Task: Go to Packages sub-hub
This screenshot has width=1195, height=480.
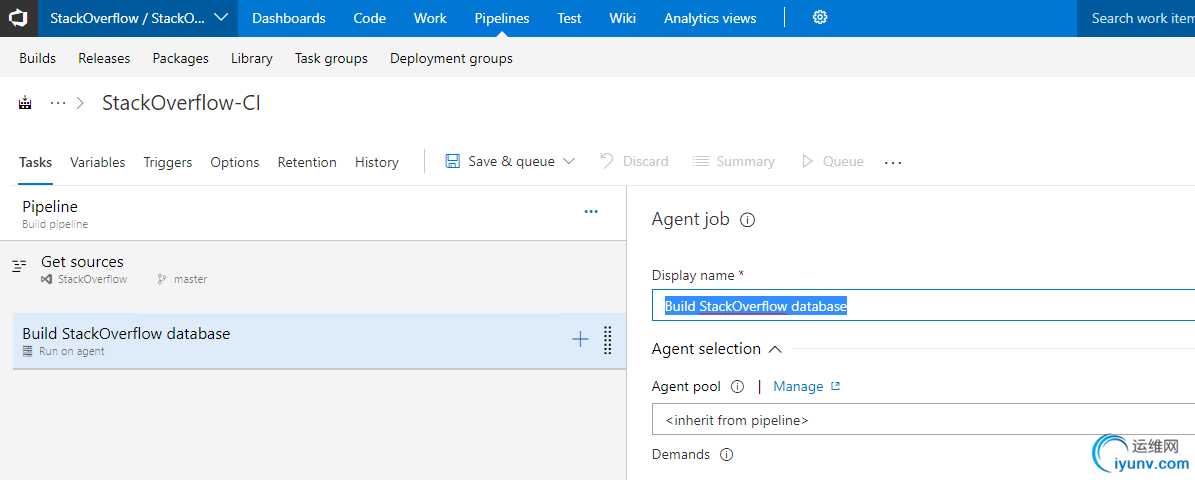Action: [181, 58]
